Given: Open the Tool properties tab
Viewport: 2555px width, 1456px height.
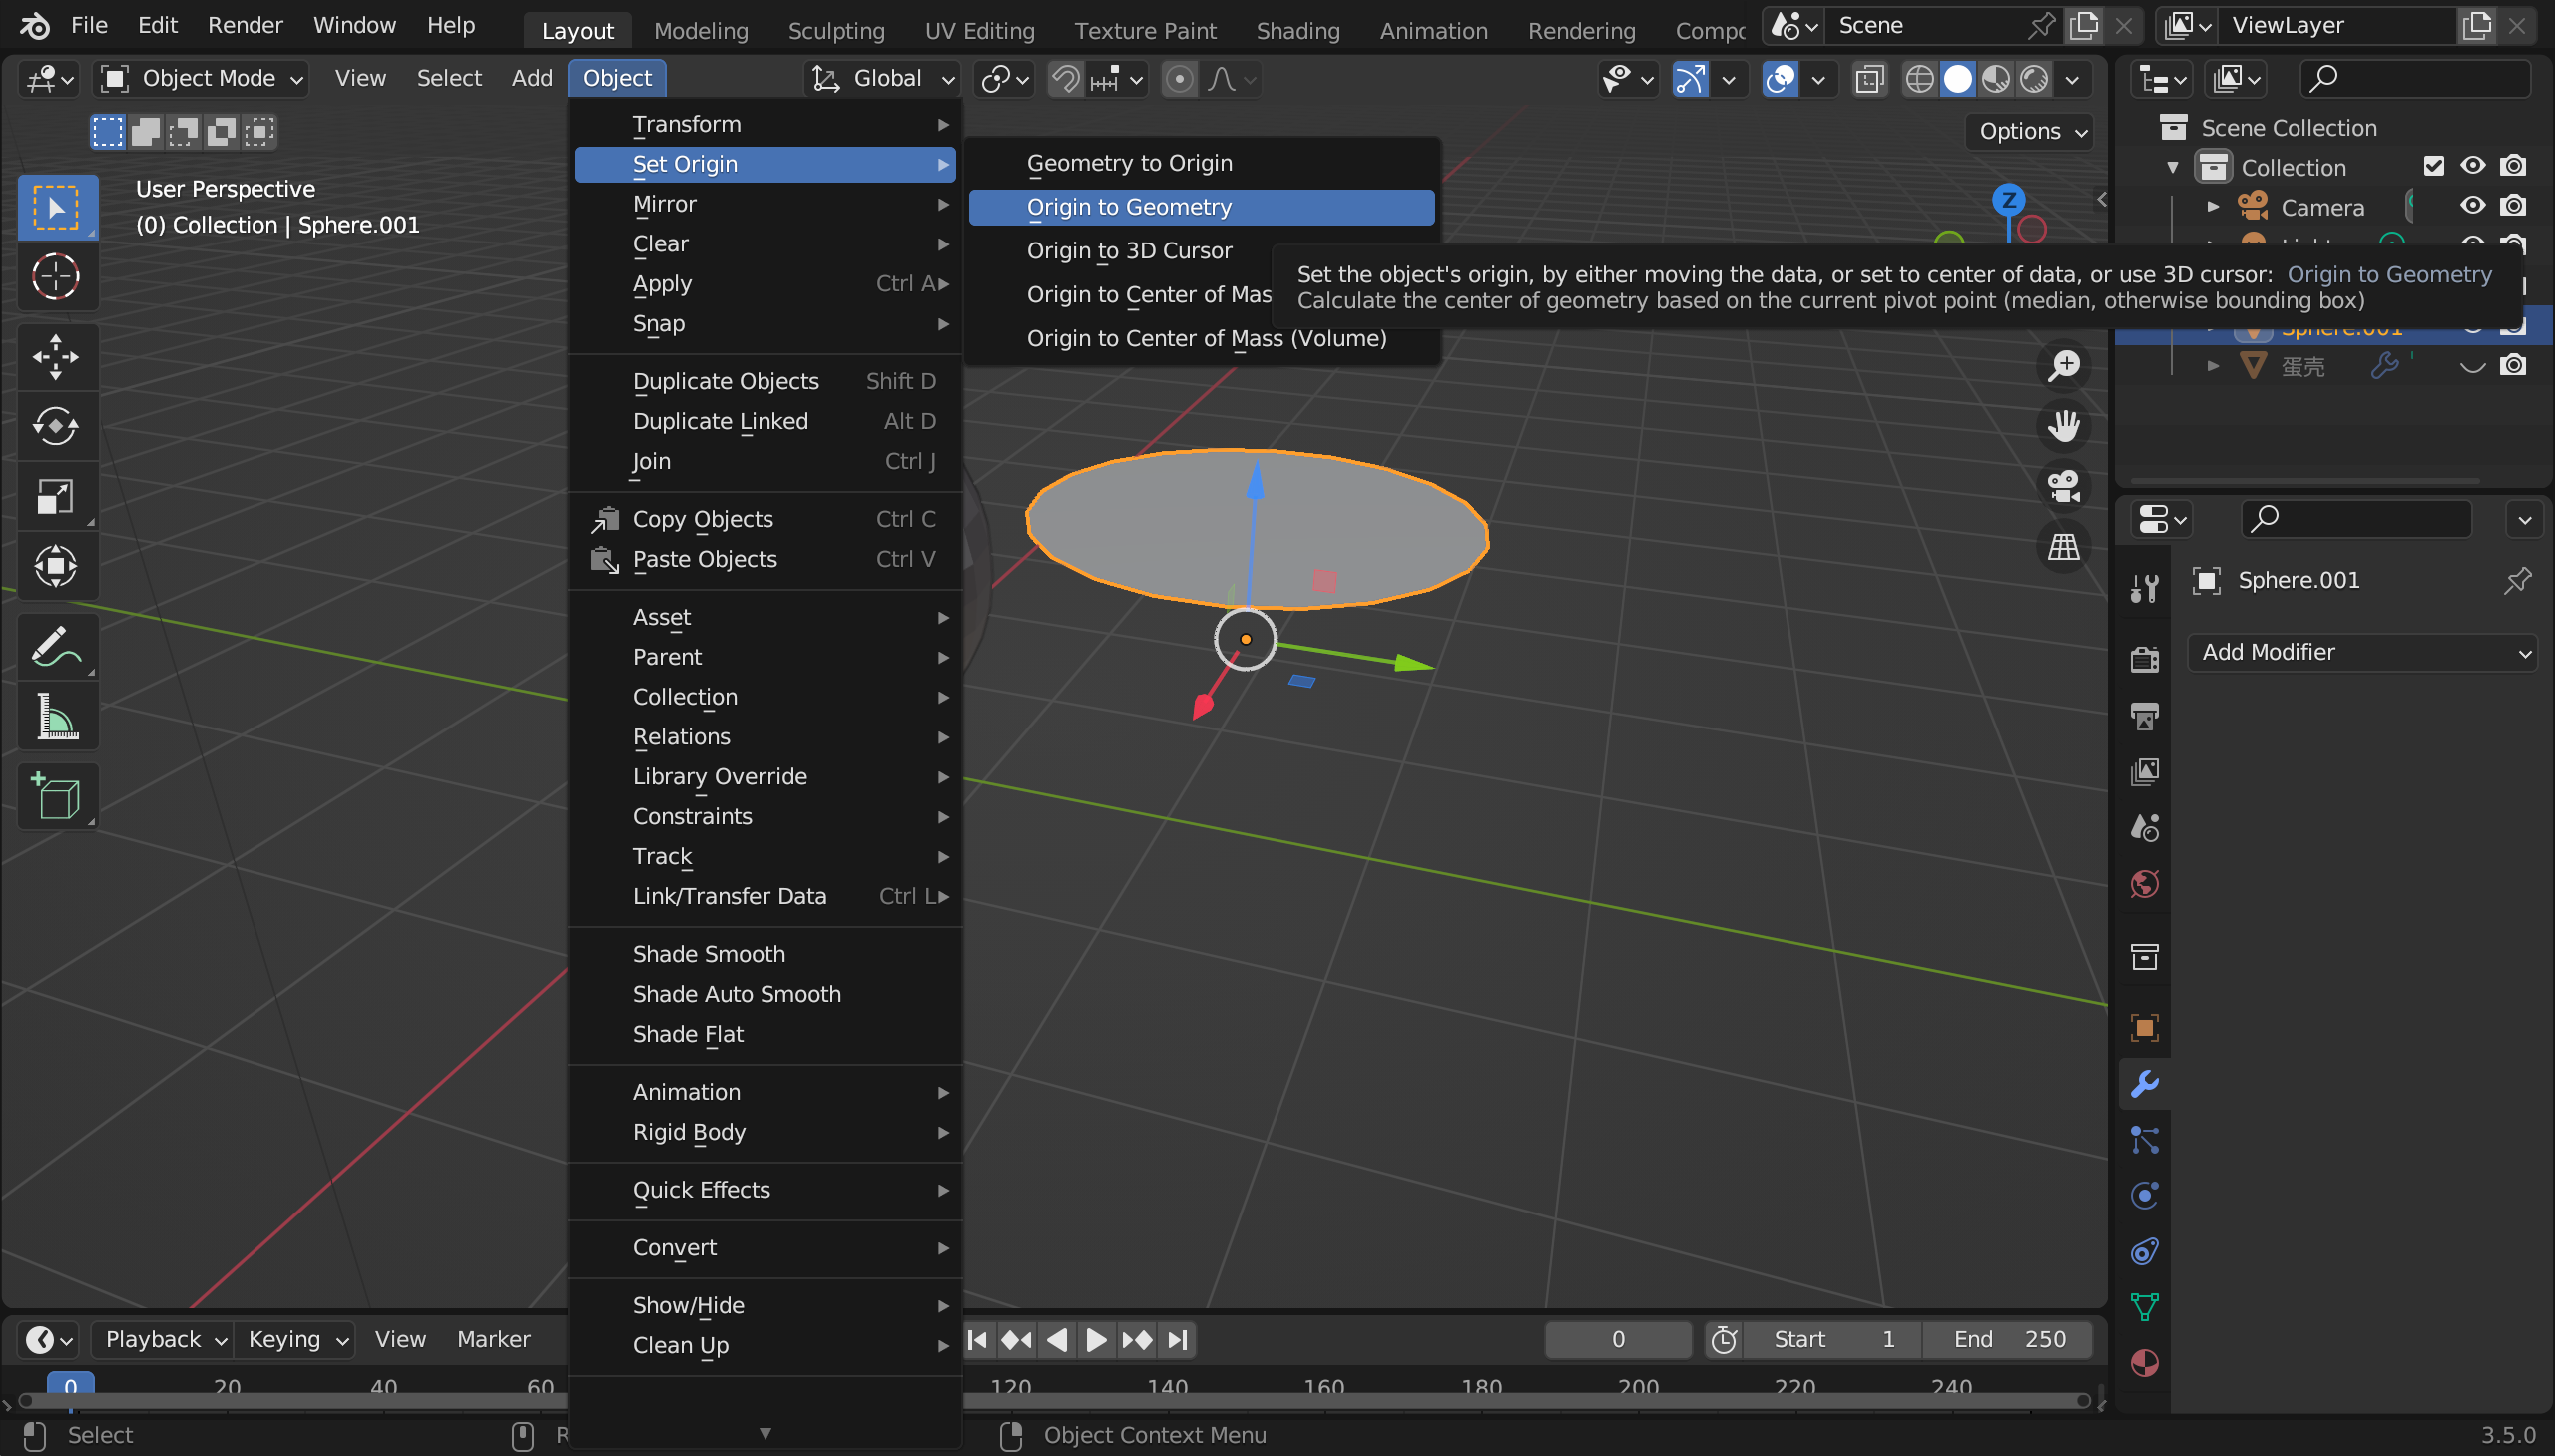Looking at the screenshot, I should [x=2144, y=587].
